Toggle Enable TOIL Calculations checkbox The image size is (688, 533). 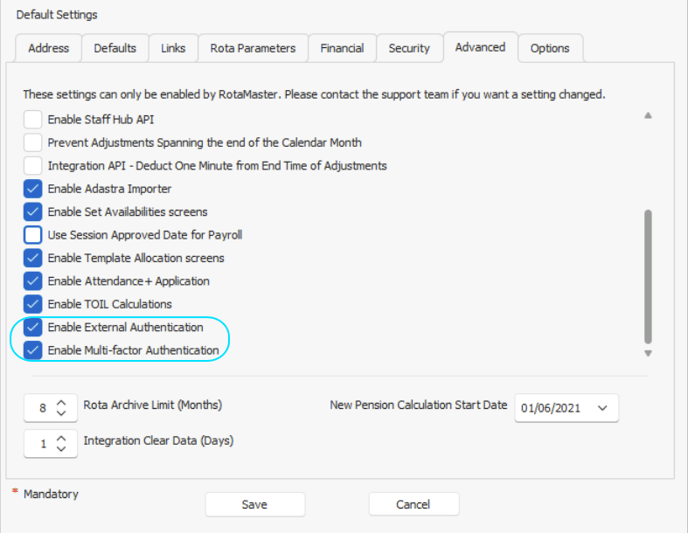point(33,304)
